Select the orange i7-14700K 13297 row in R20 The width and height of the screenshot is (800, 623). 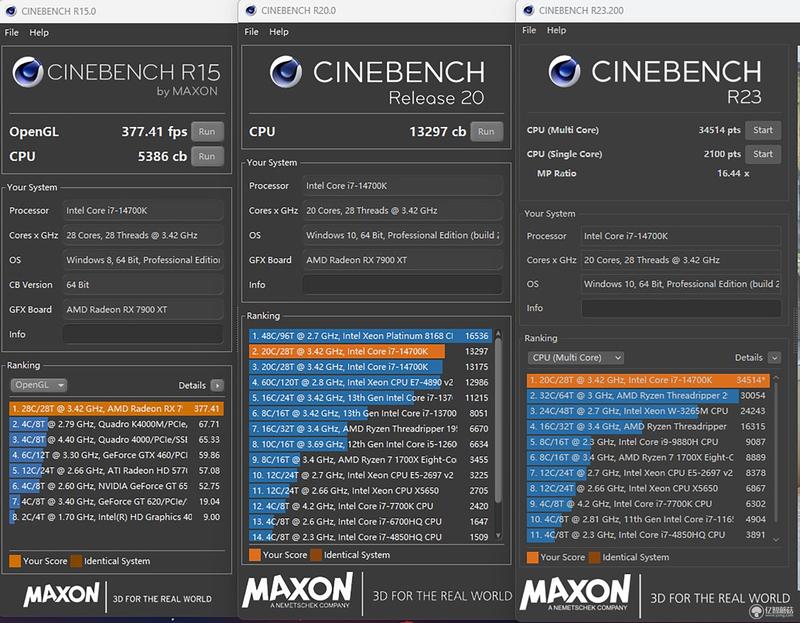[370, 352]
